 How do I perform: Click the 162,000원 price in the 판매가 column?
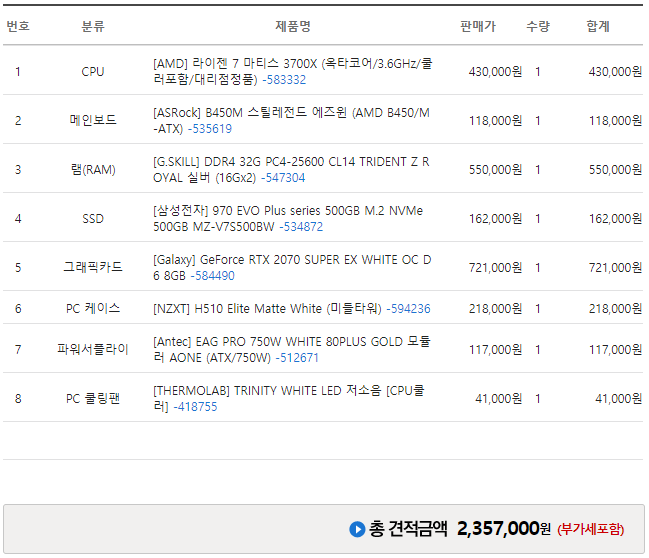pyautogui.click(x=495, y=218)
